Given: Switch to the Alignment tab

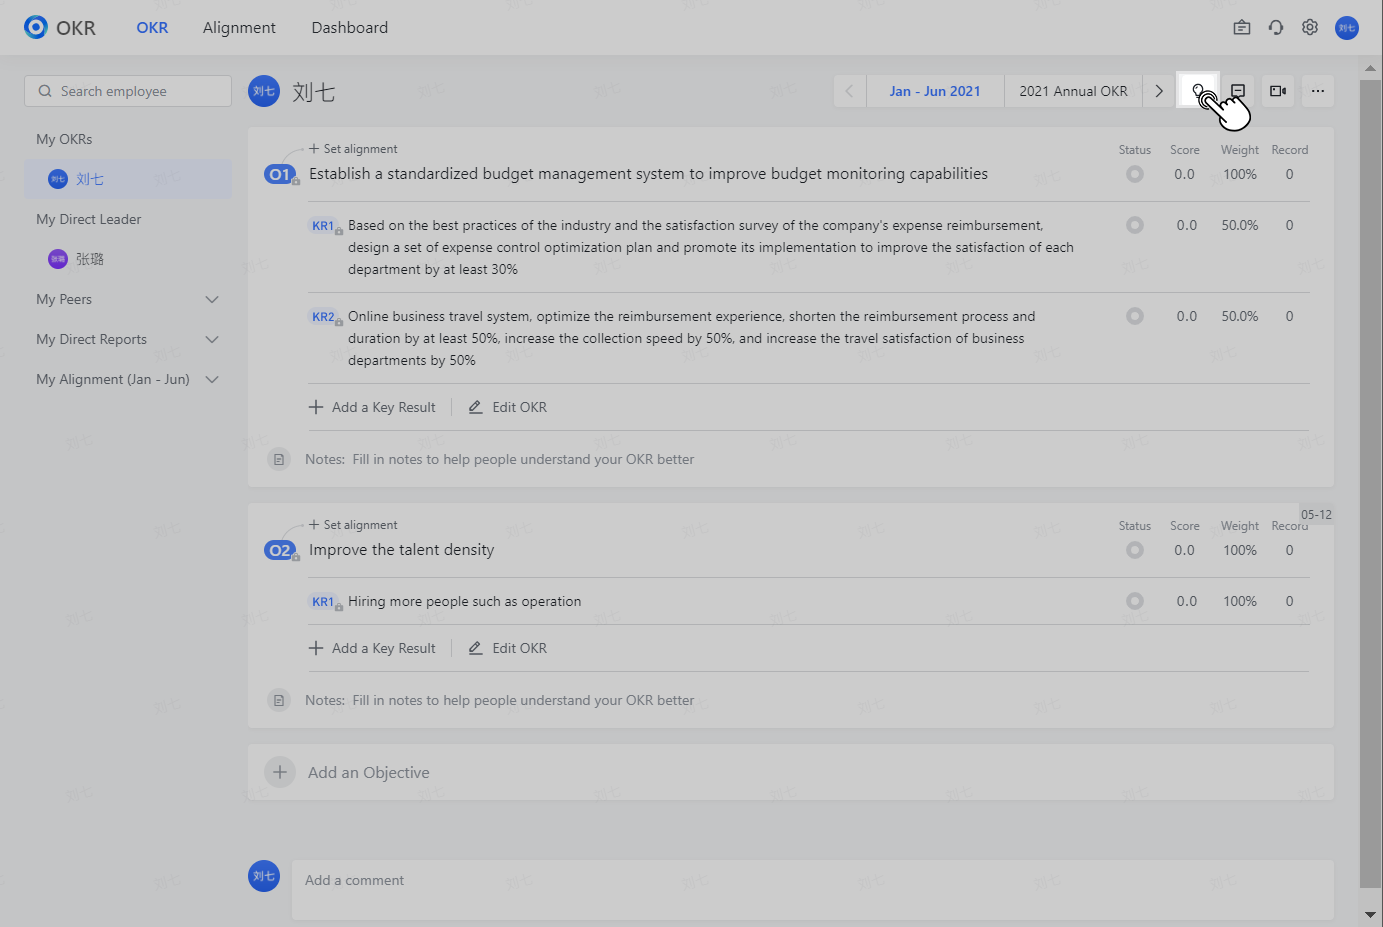Looking at the screenshot, I should 239,28.
